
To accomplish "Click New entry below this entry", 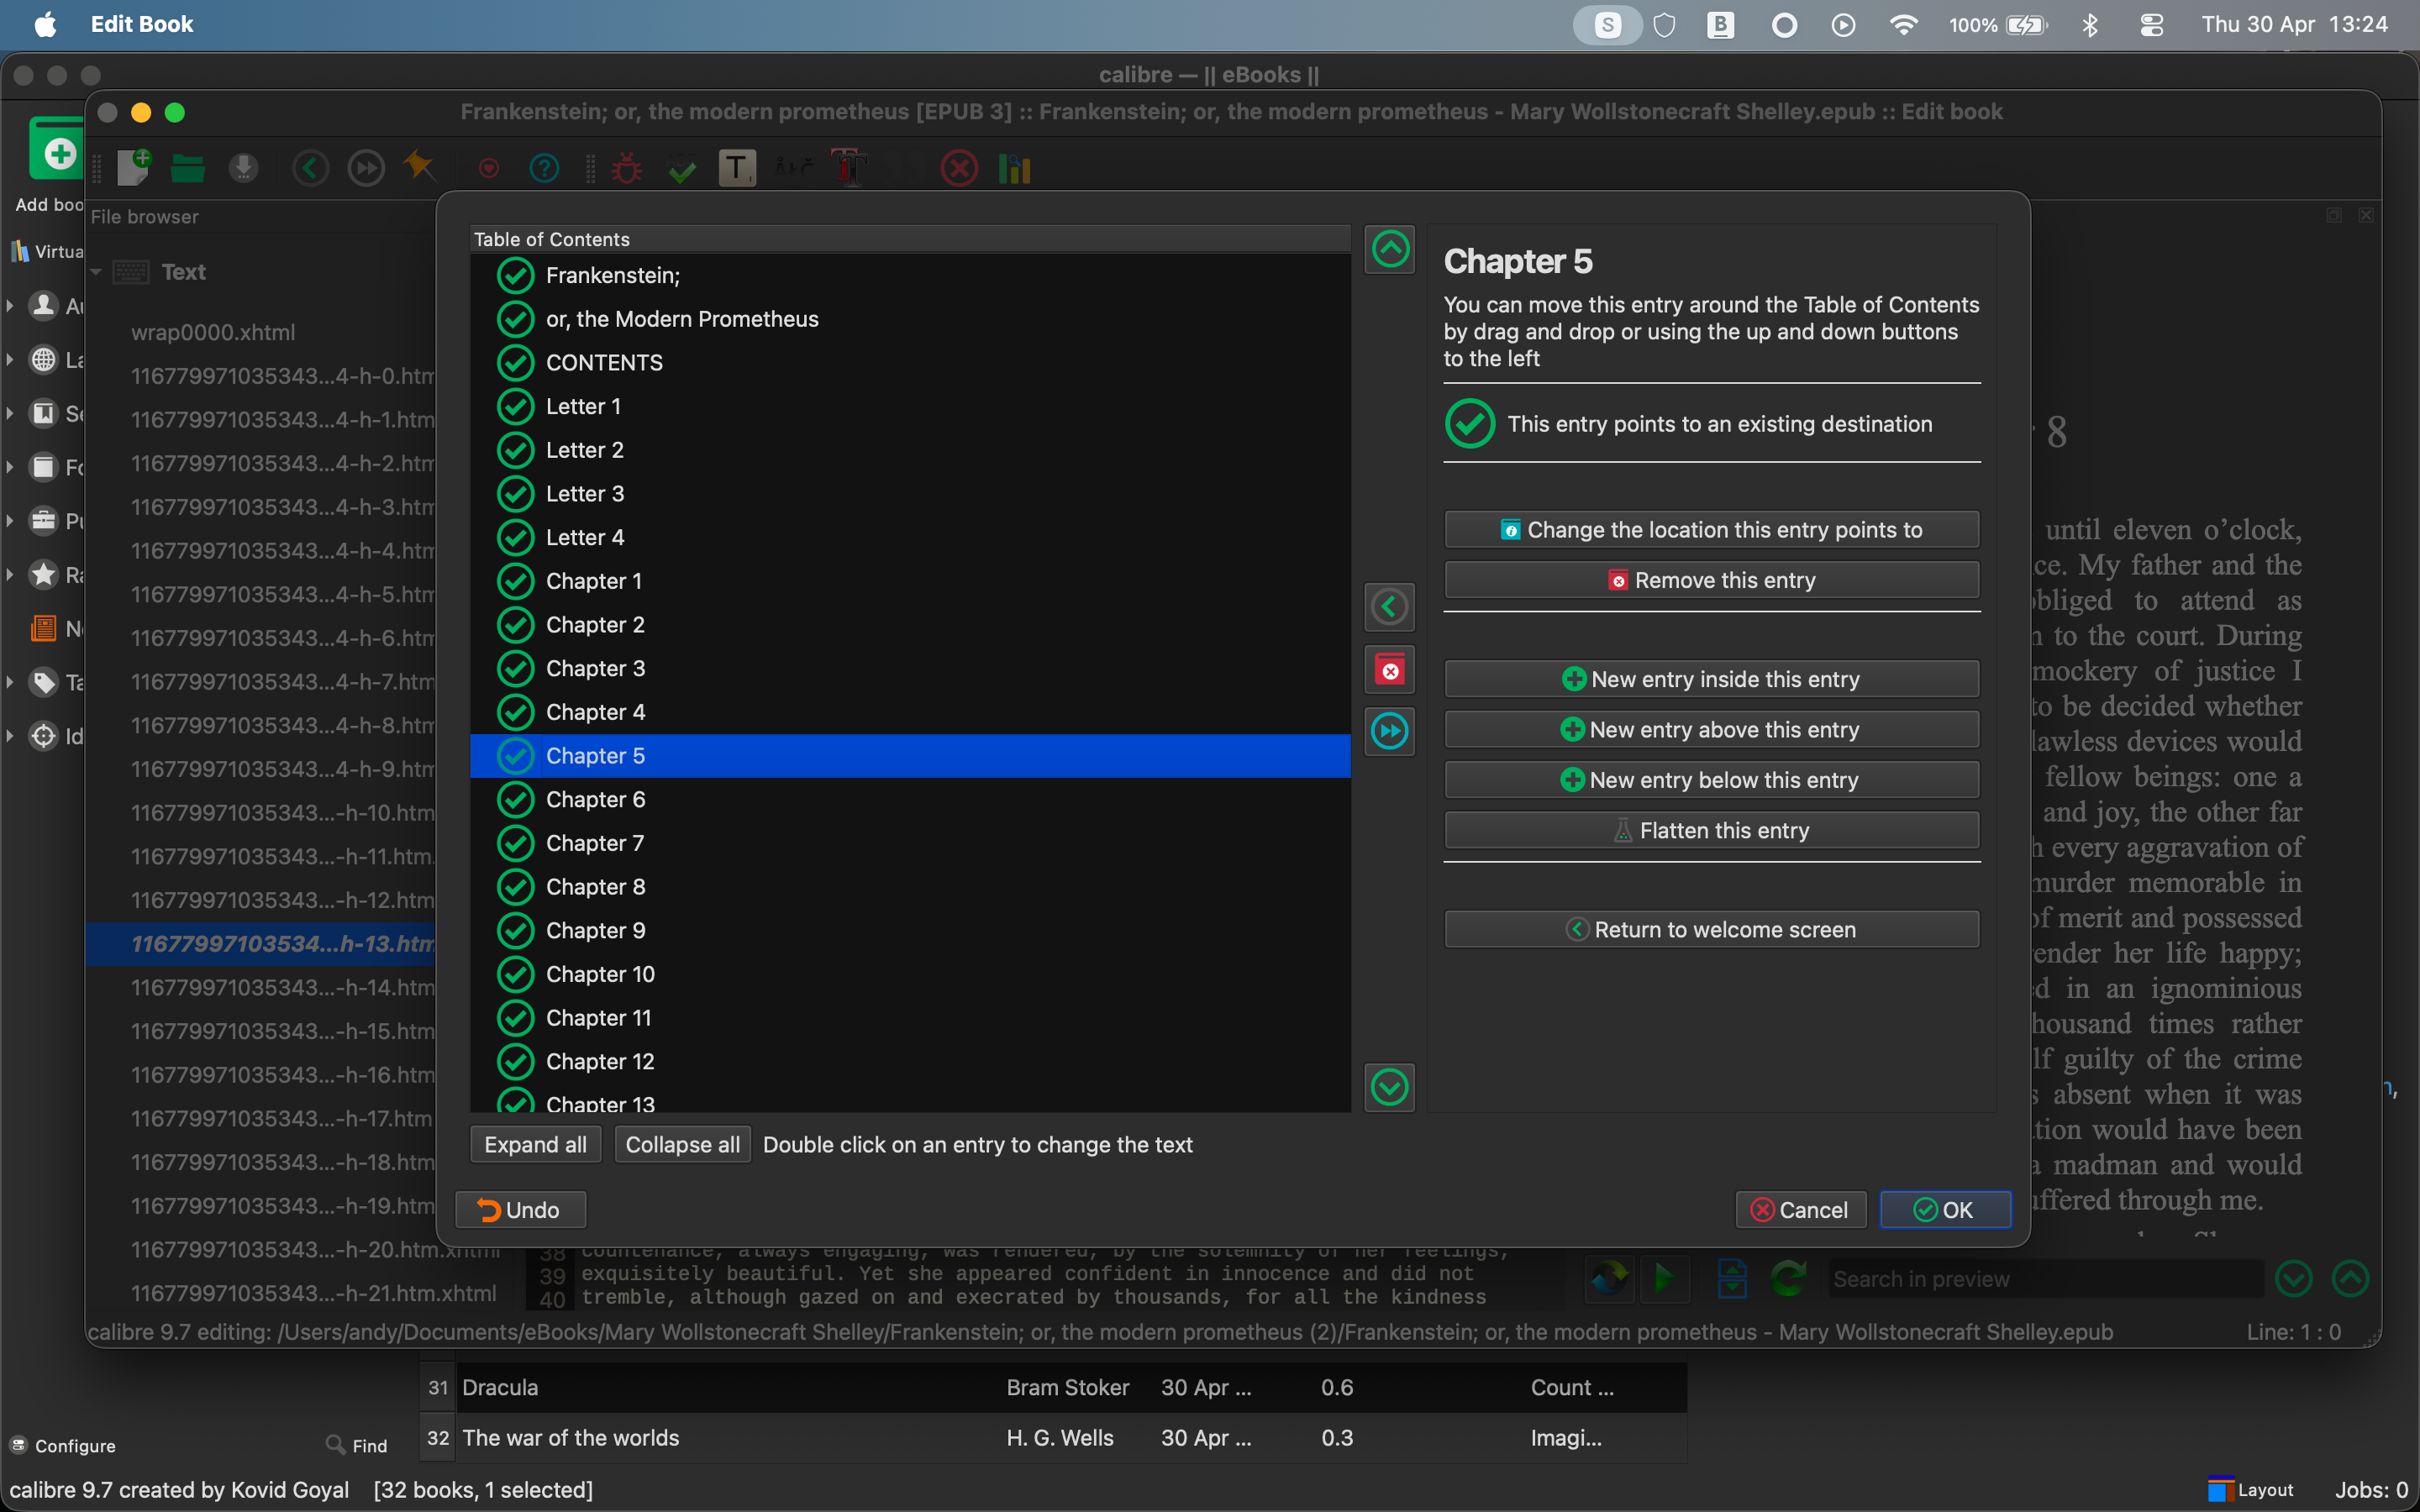I will pos(1711,780).
